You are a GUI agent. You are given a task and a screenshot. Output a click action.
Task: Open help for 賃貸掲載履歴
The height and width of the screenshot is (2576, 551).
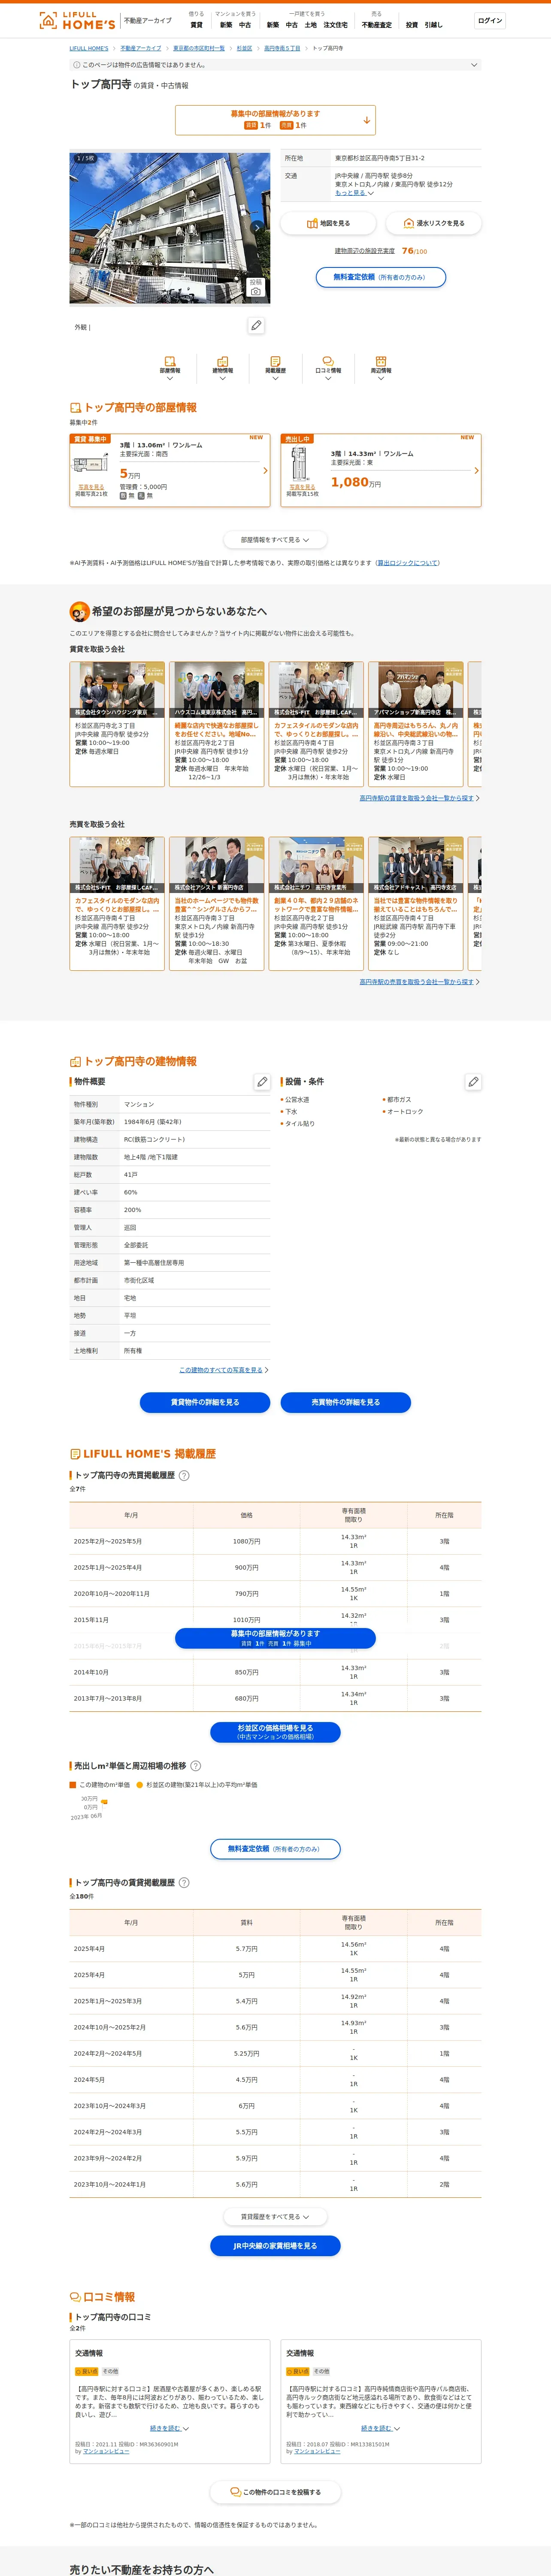click(184, 1882)
